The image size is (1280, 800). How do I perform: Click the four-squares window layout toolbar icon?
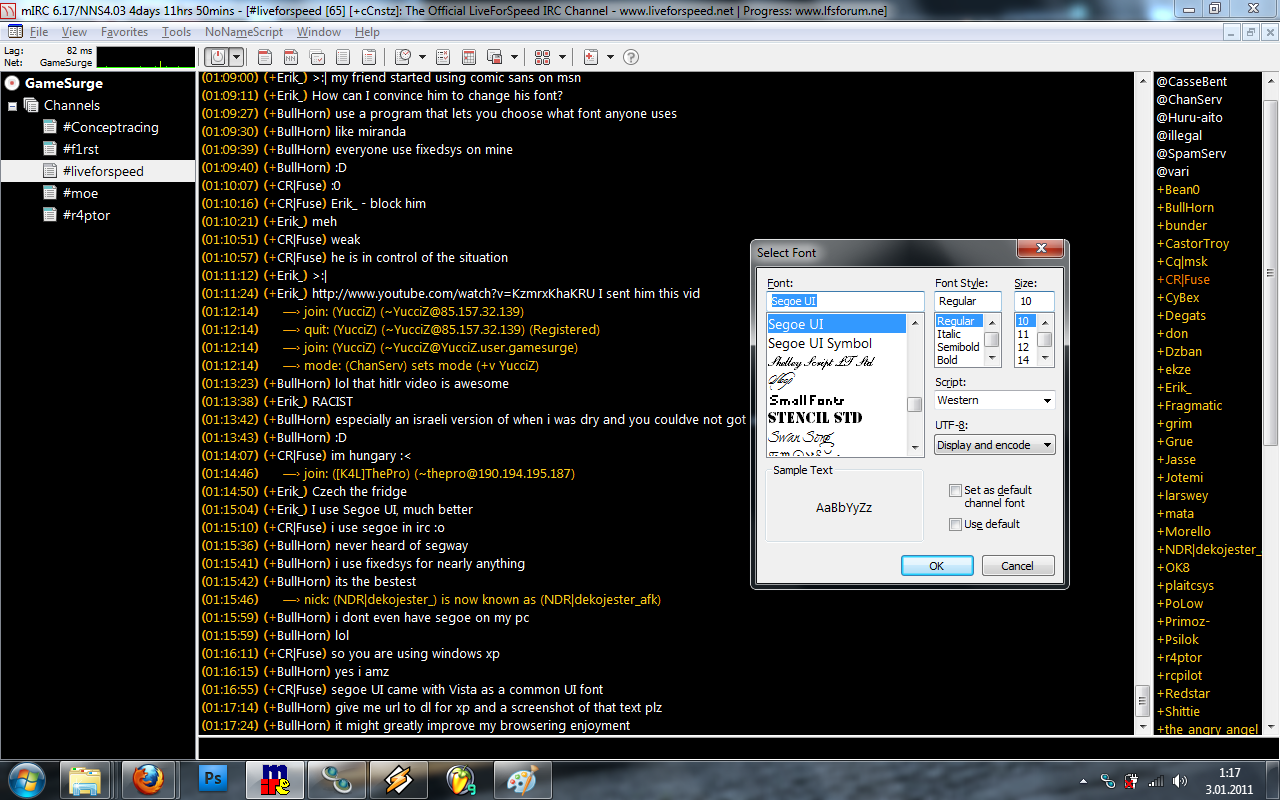point(542,57)
